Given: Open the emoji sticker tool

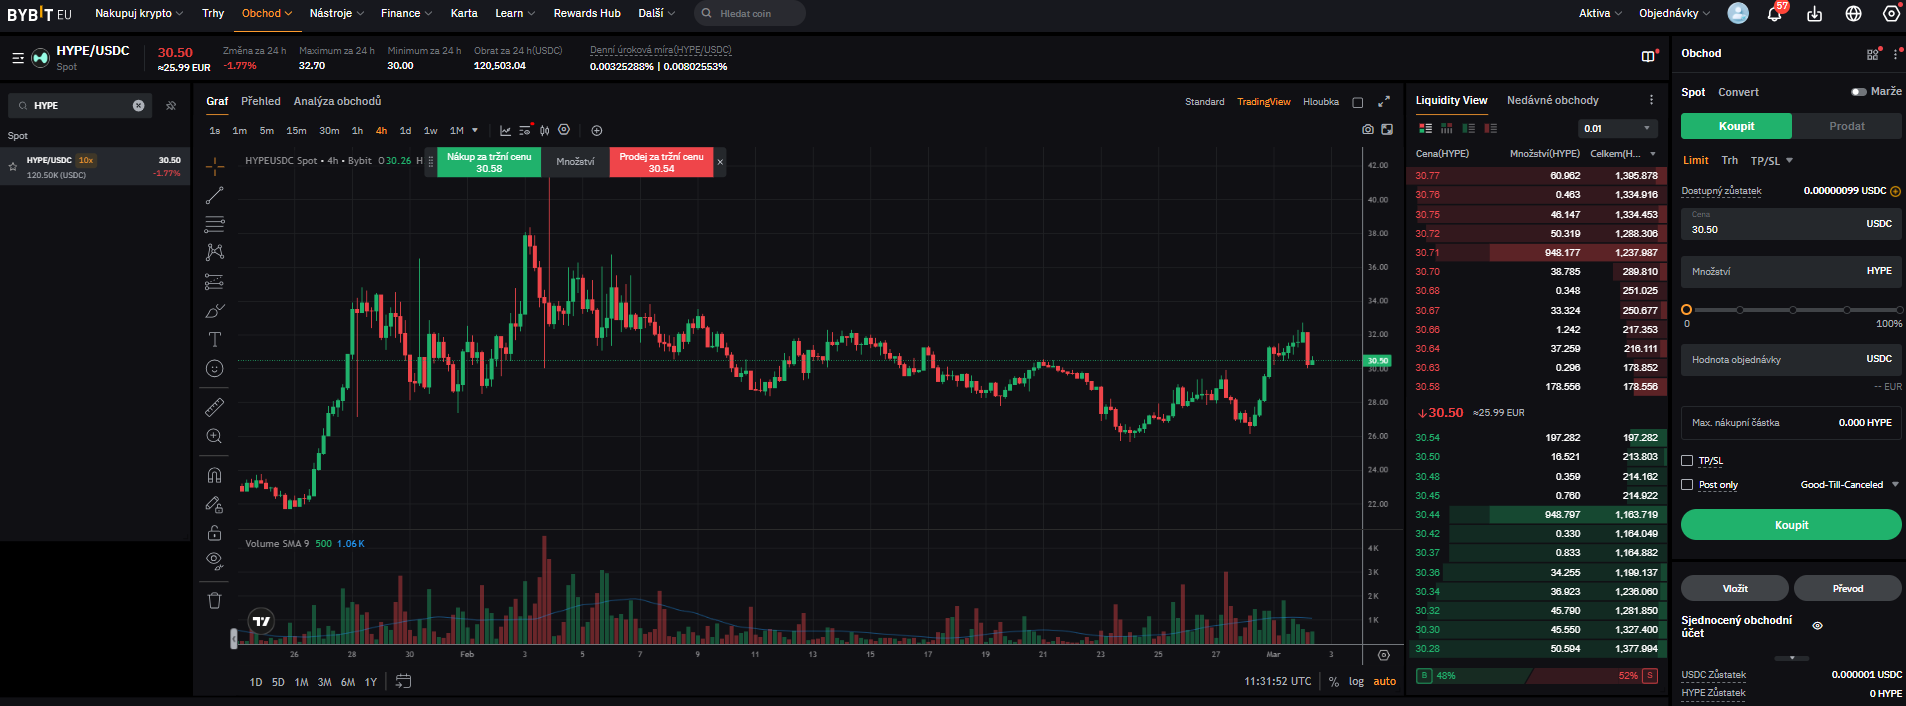Looking at the screenshot, I should [214, 369].
